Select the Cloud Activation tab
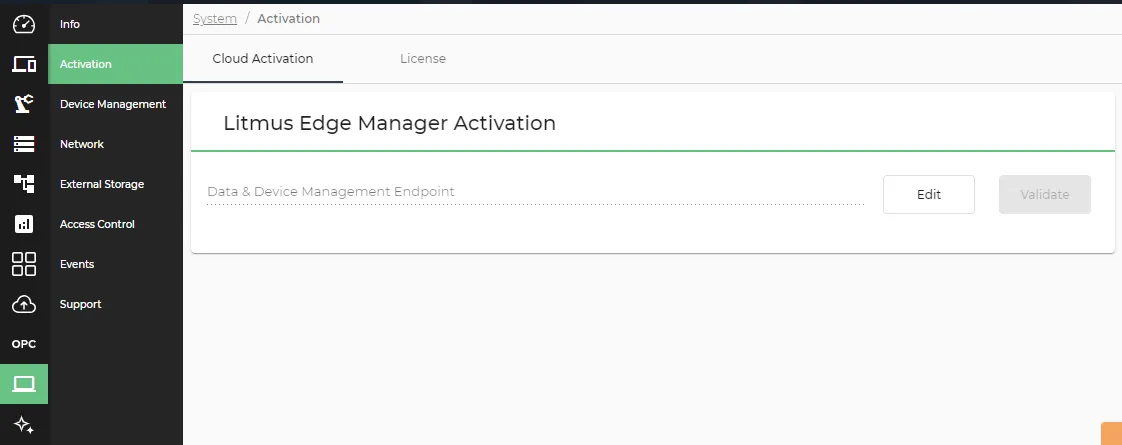Image resolution: width=1122 pixels, height=445 pixels. tap(263, 59)
